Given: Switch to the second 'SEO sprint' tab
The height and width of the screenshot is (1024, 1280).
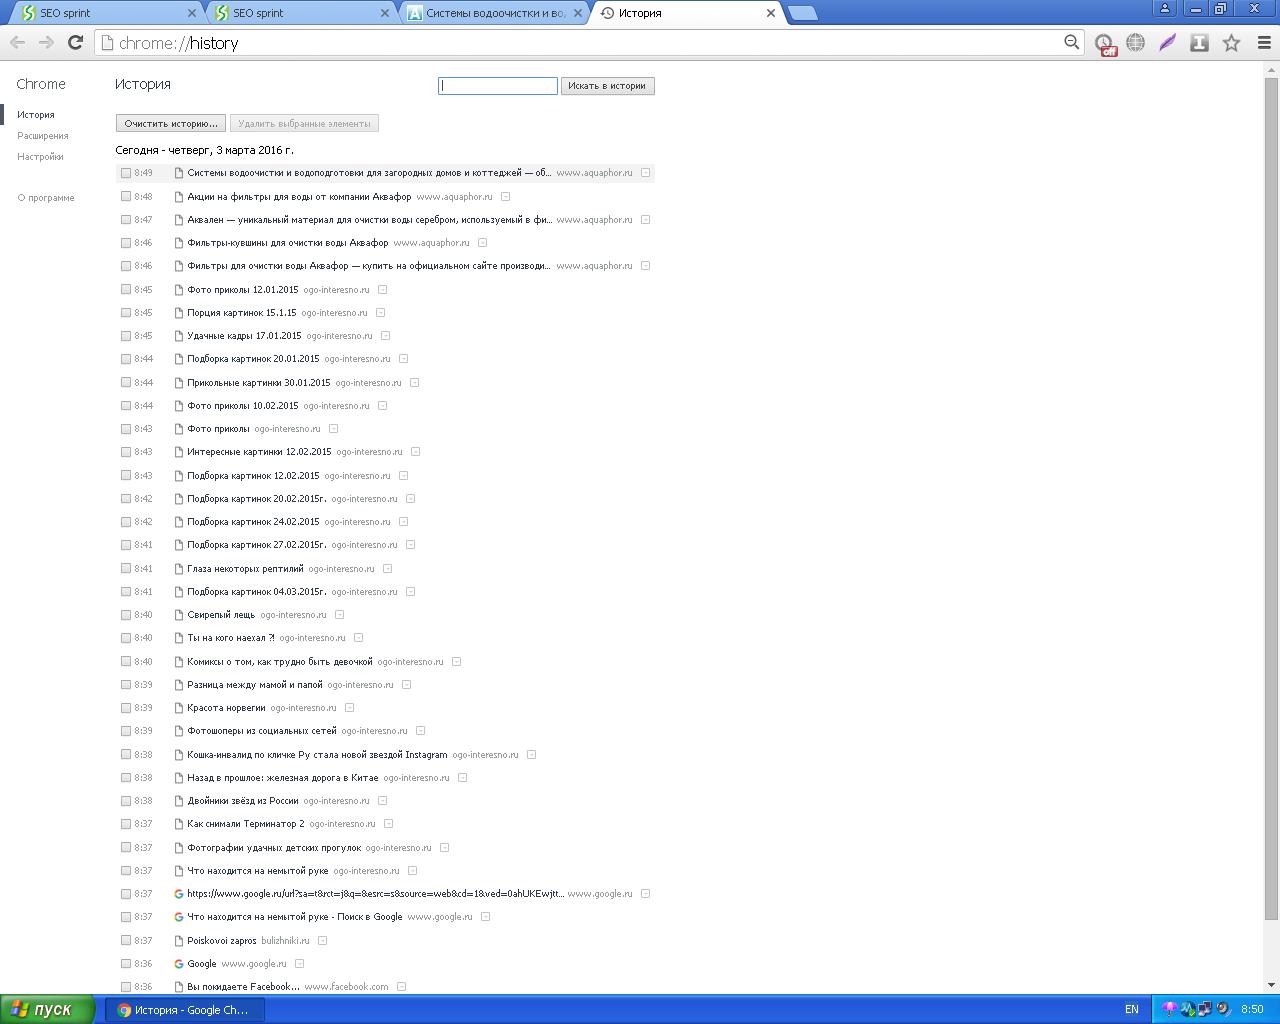Looking at the screenshot, I should 298,13.
